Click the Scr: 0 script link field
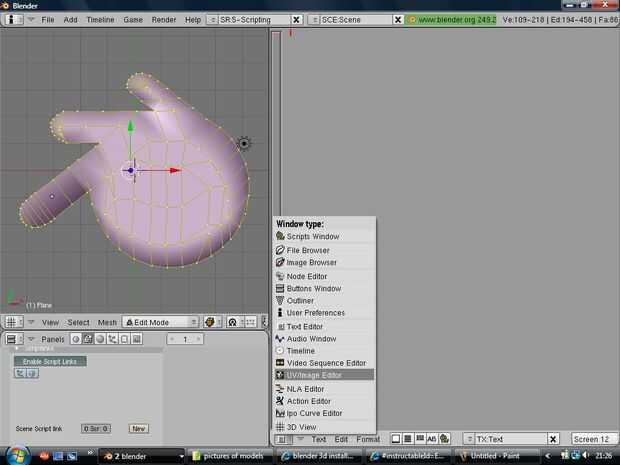620x465 pixels. pos(96,429)
